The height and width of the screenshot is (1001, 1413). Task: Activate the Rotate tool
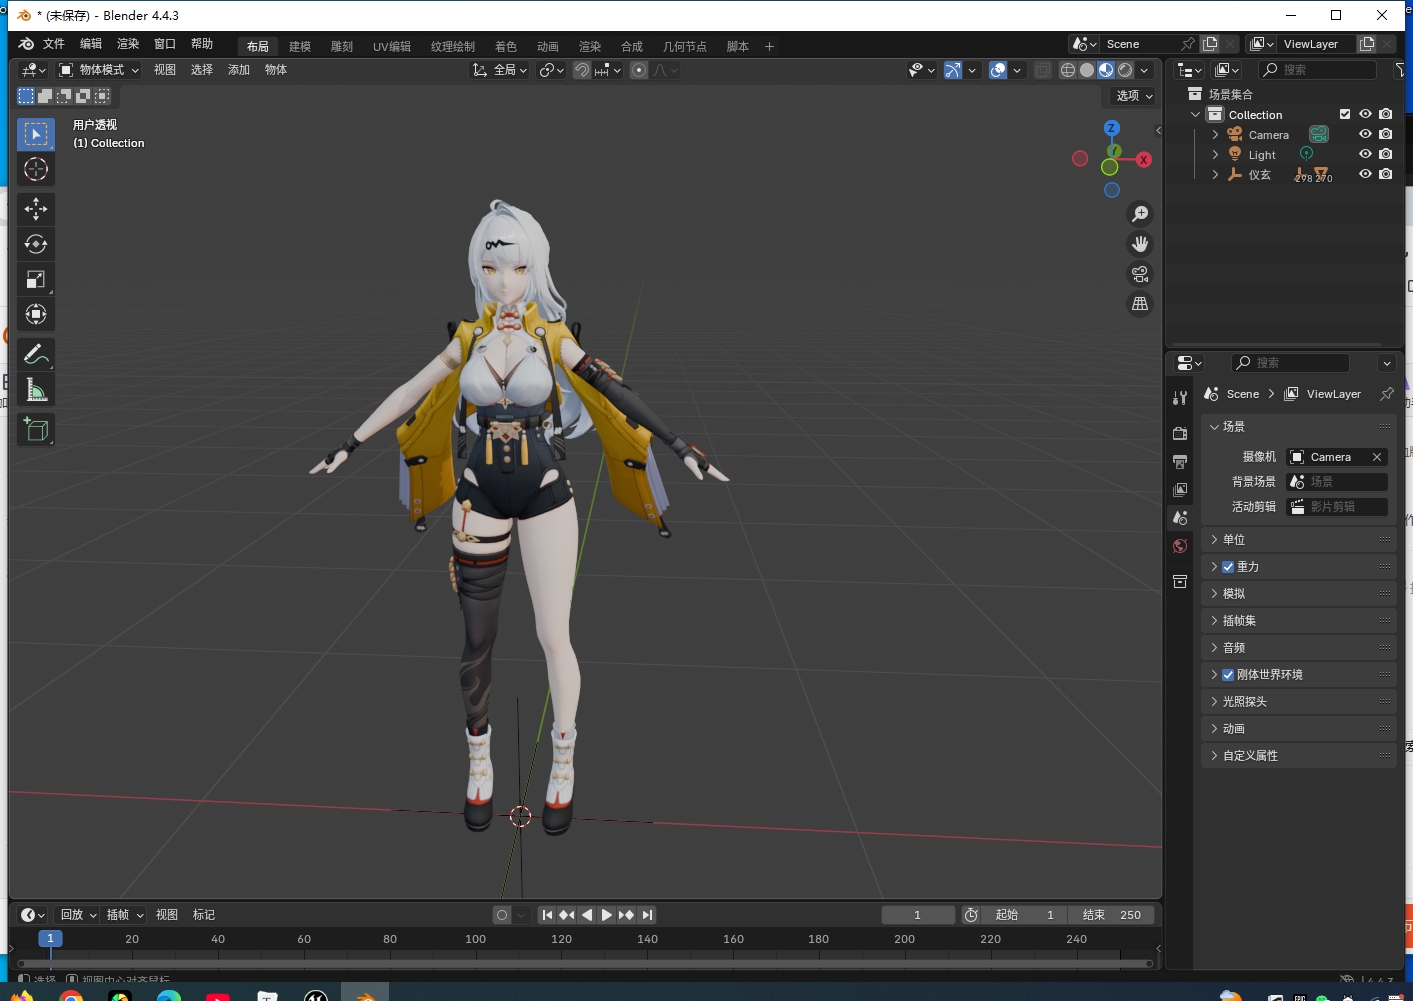coord(36,244)
